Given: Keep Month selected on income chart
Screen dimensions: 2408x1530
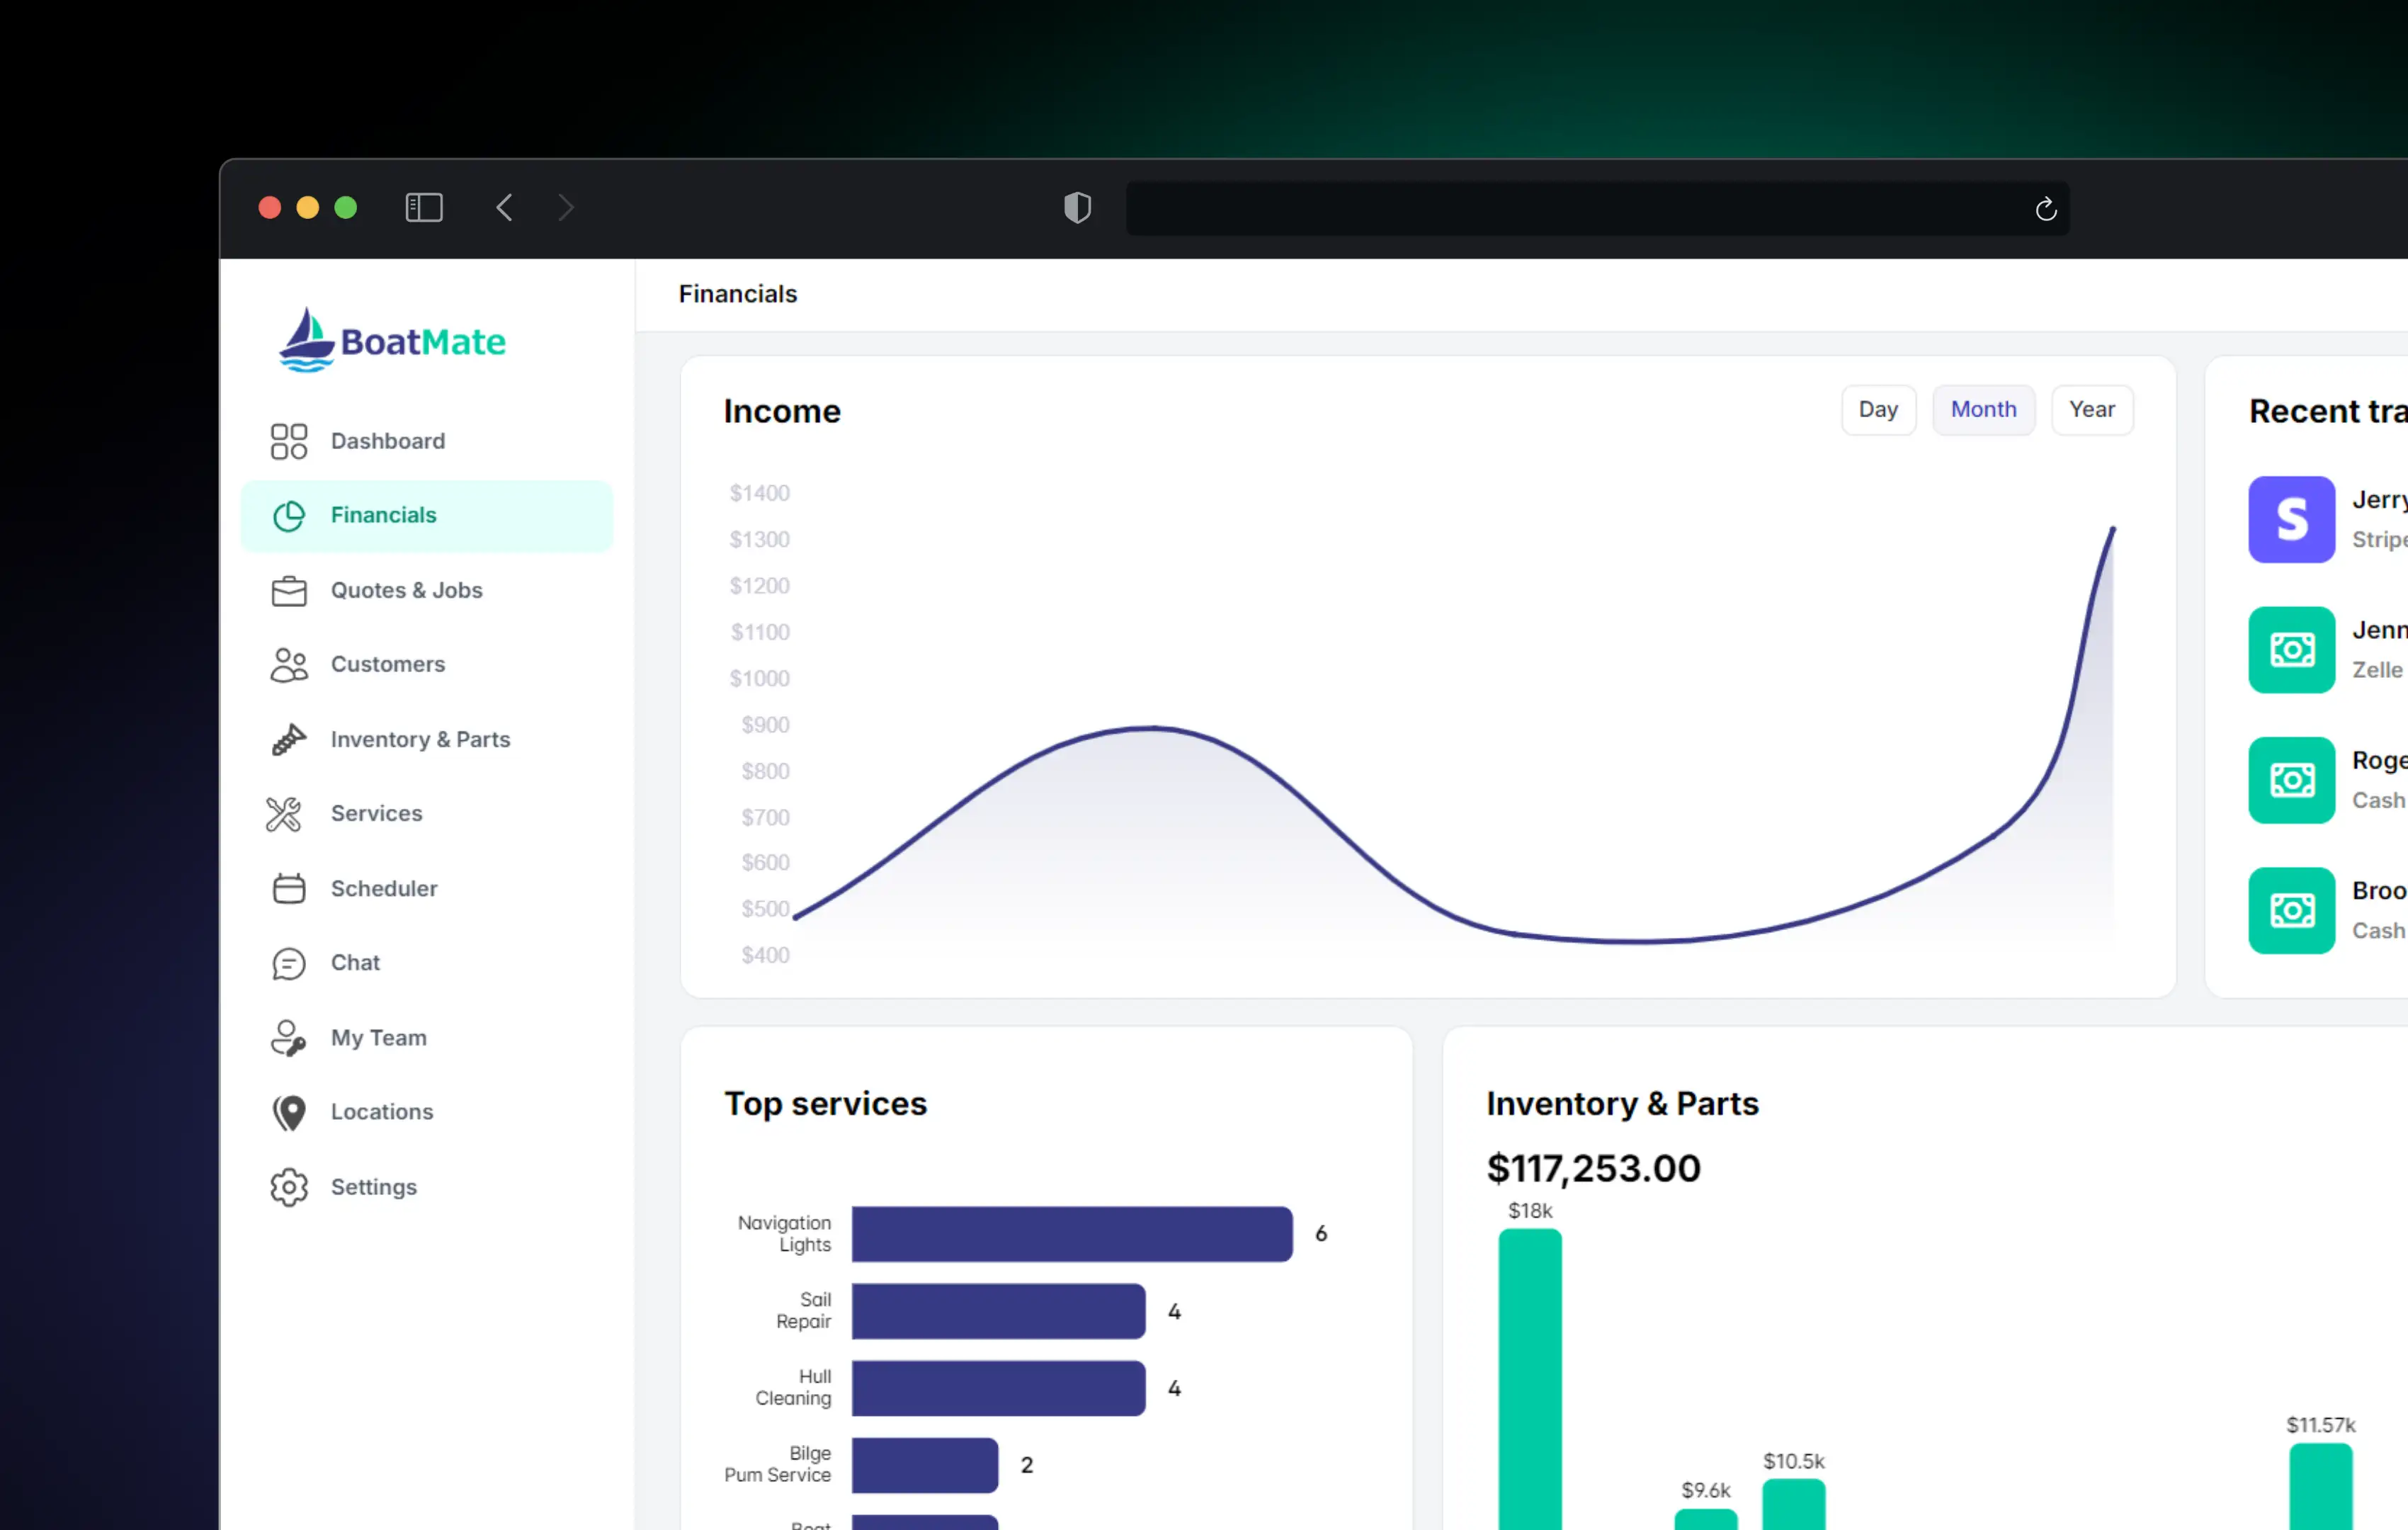Looking at the screenshot, I should tap(1983, 409).
